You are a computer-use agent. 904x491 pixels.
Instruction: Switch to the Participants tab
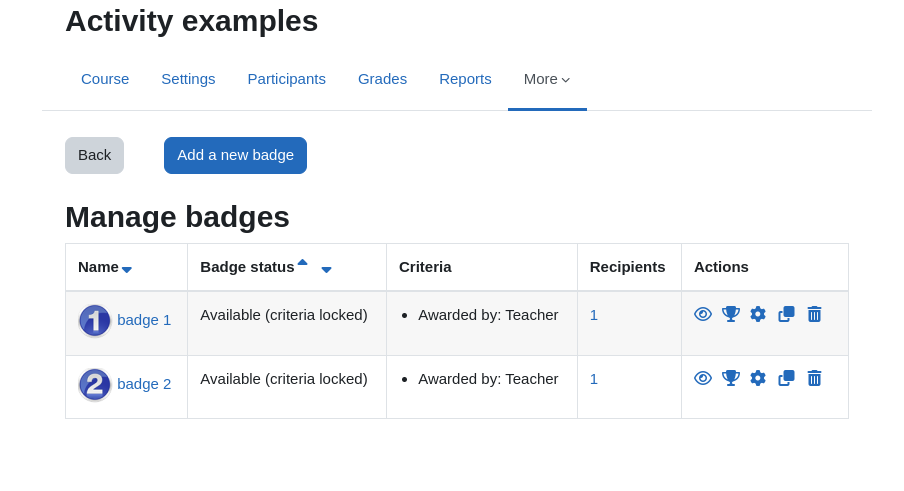[x=287, y=79]
